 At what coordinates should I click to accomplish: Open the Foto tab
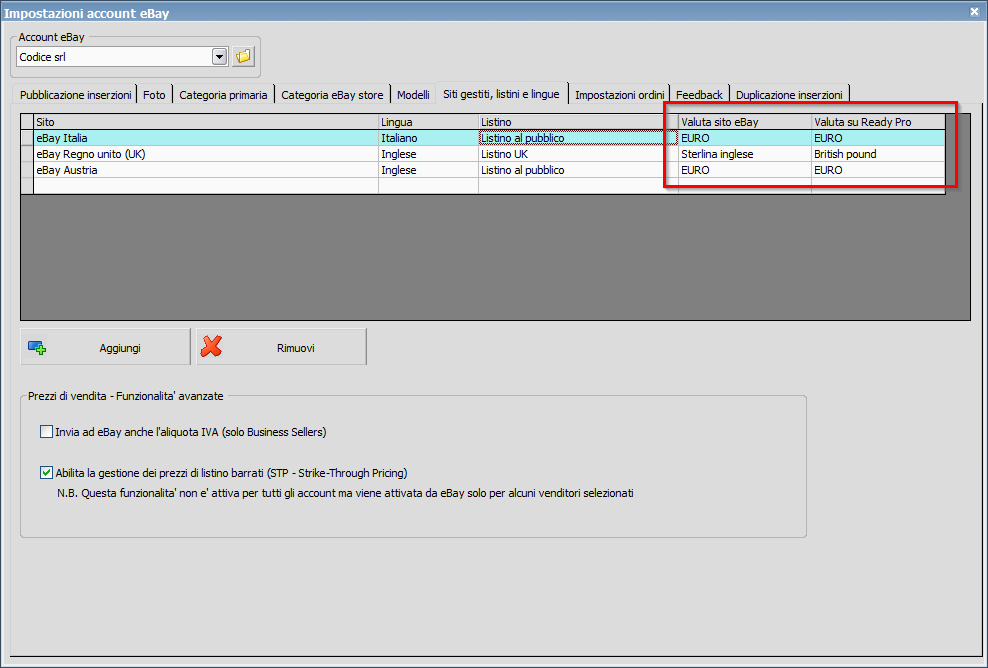(x=154, y=95)
